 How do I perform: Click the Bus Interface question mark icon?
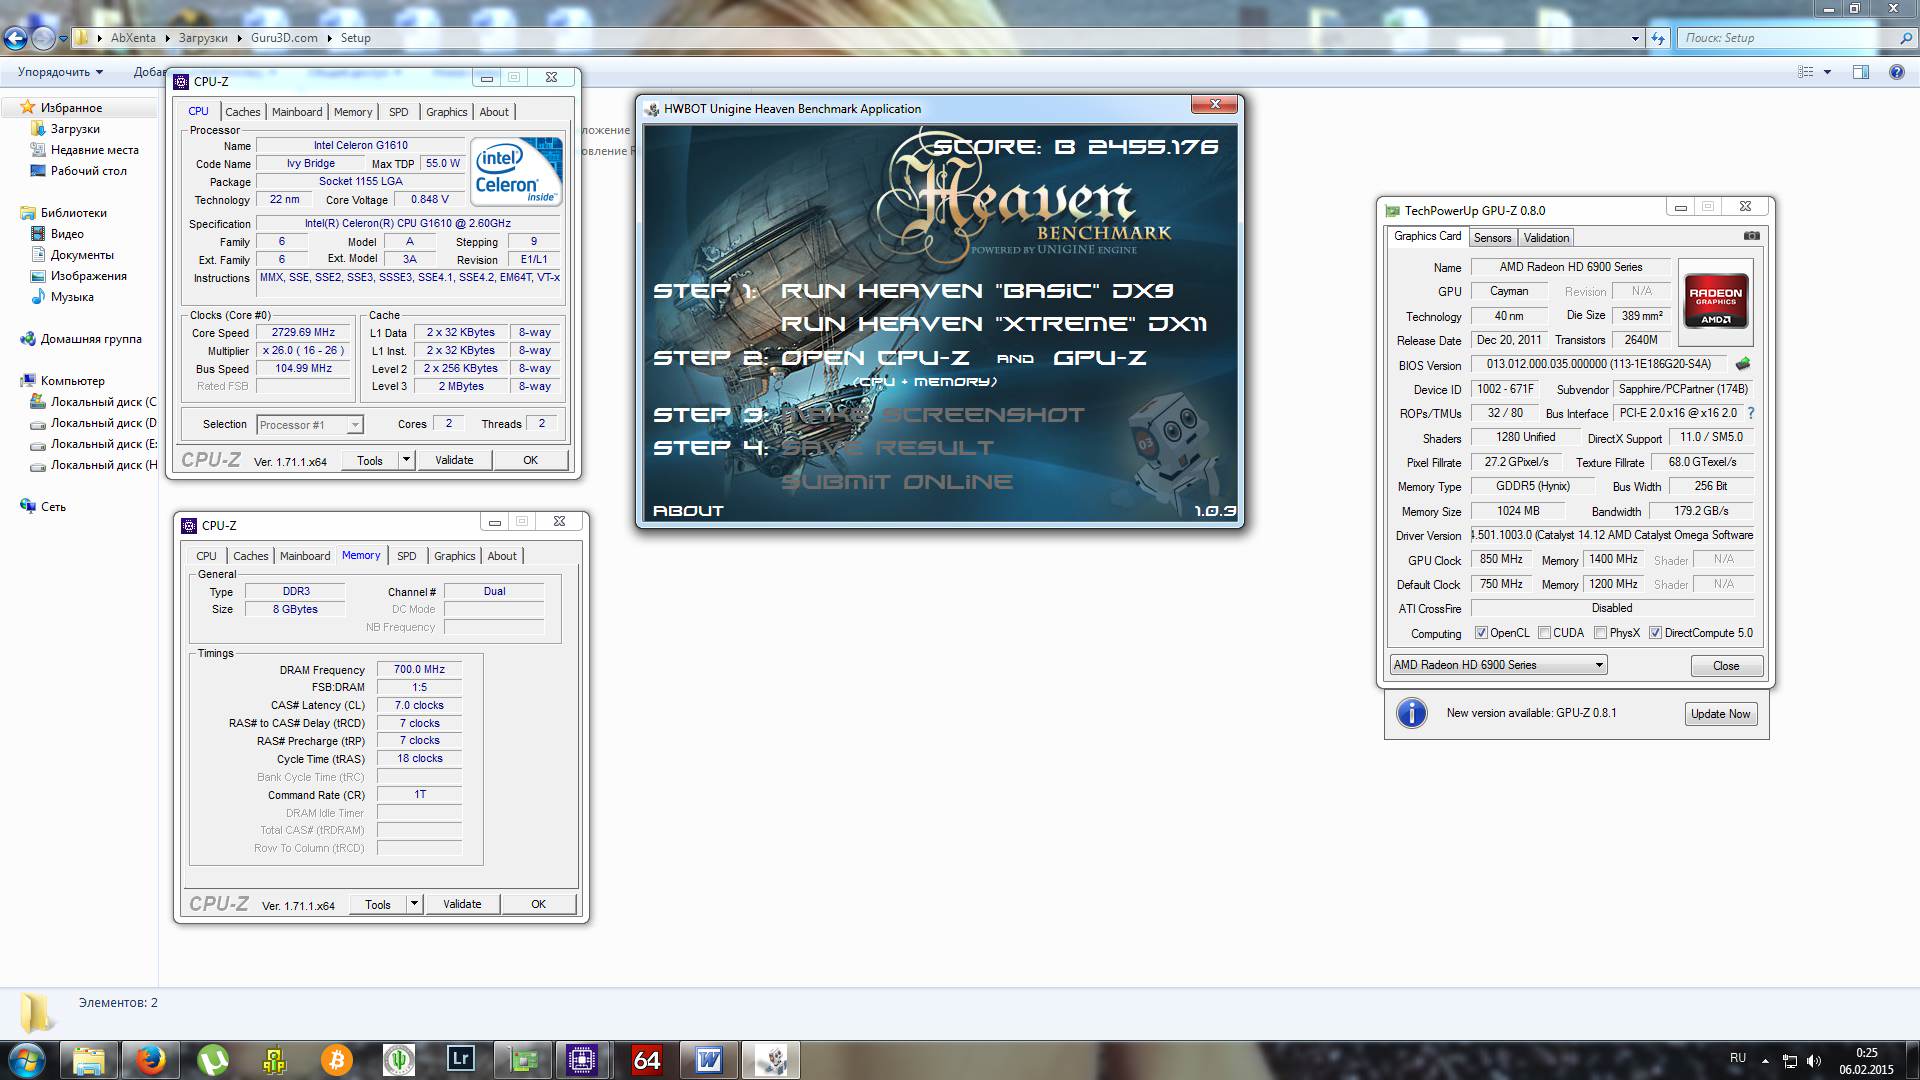click(x=1751, y=413)
